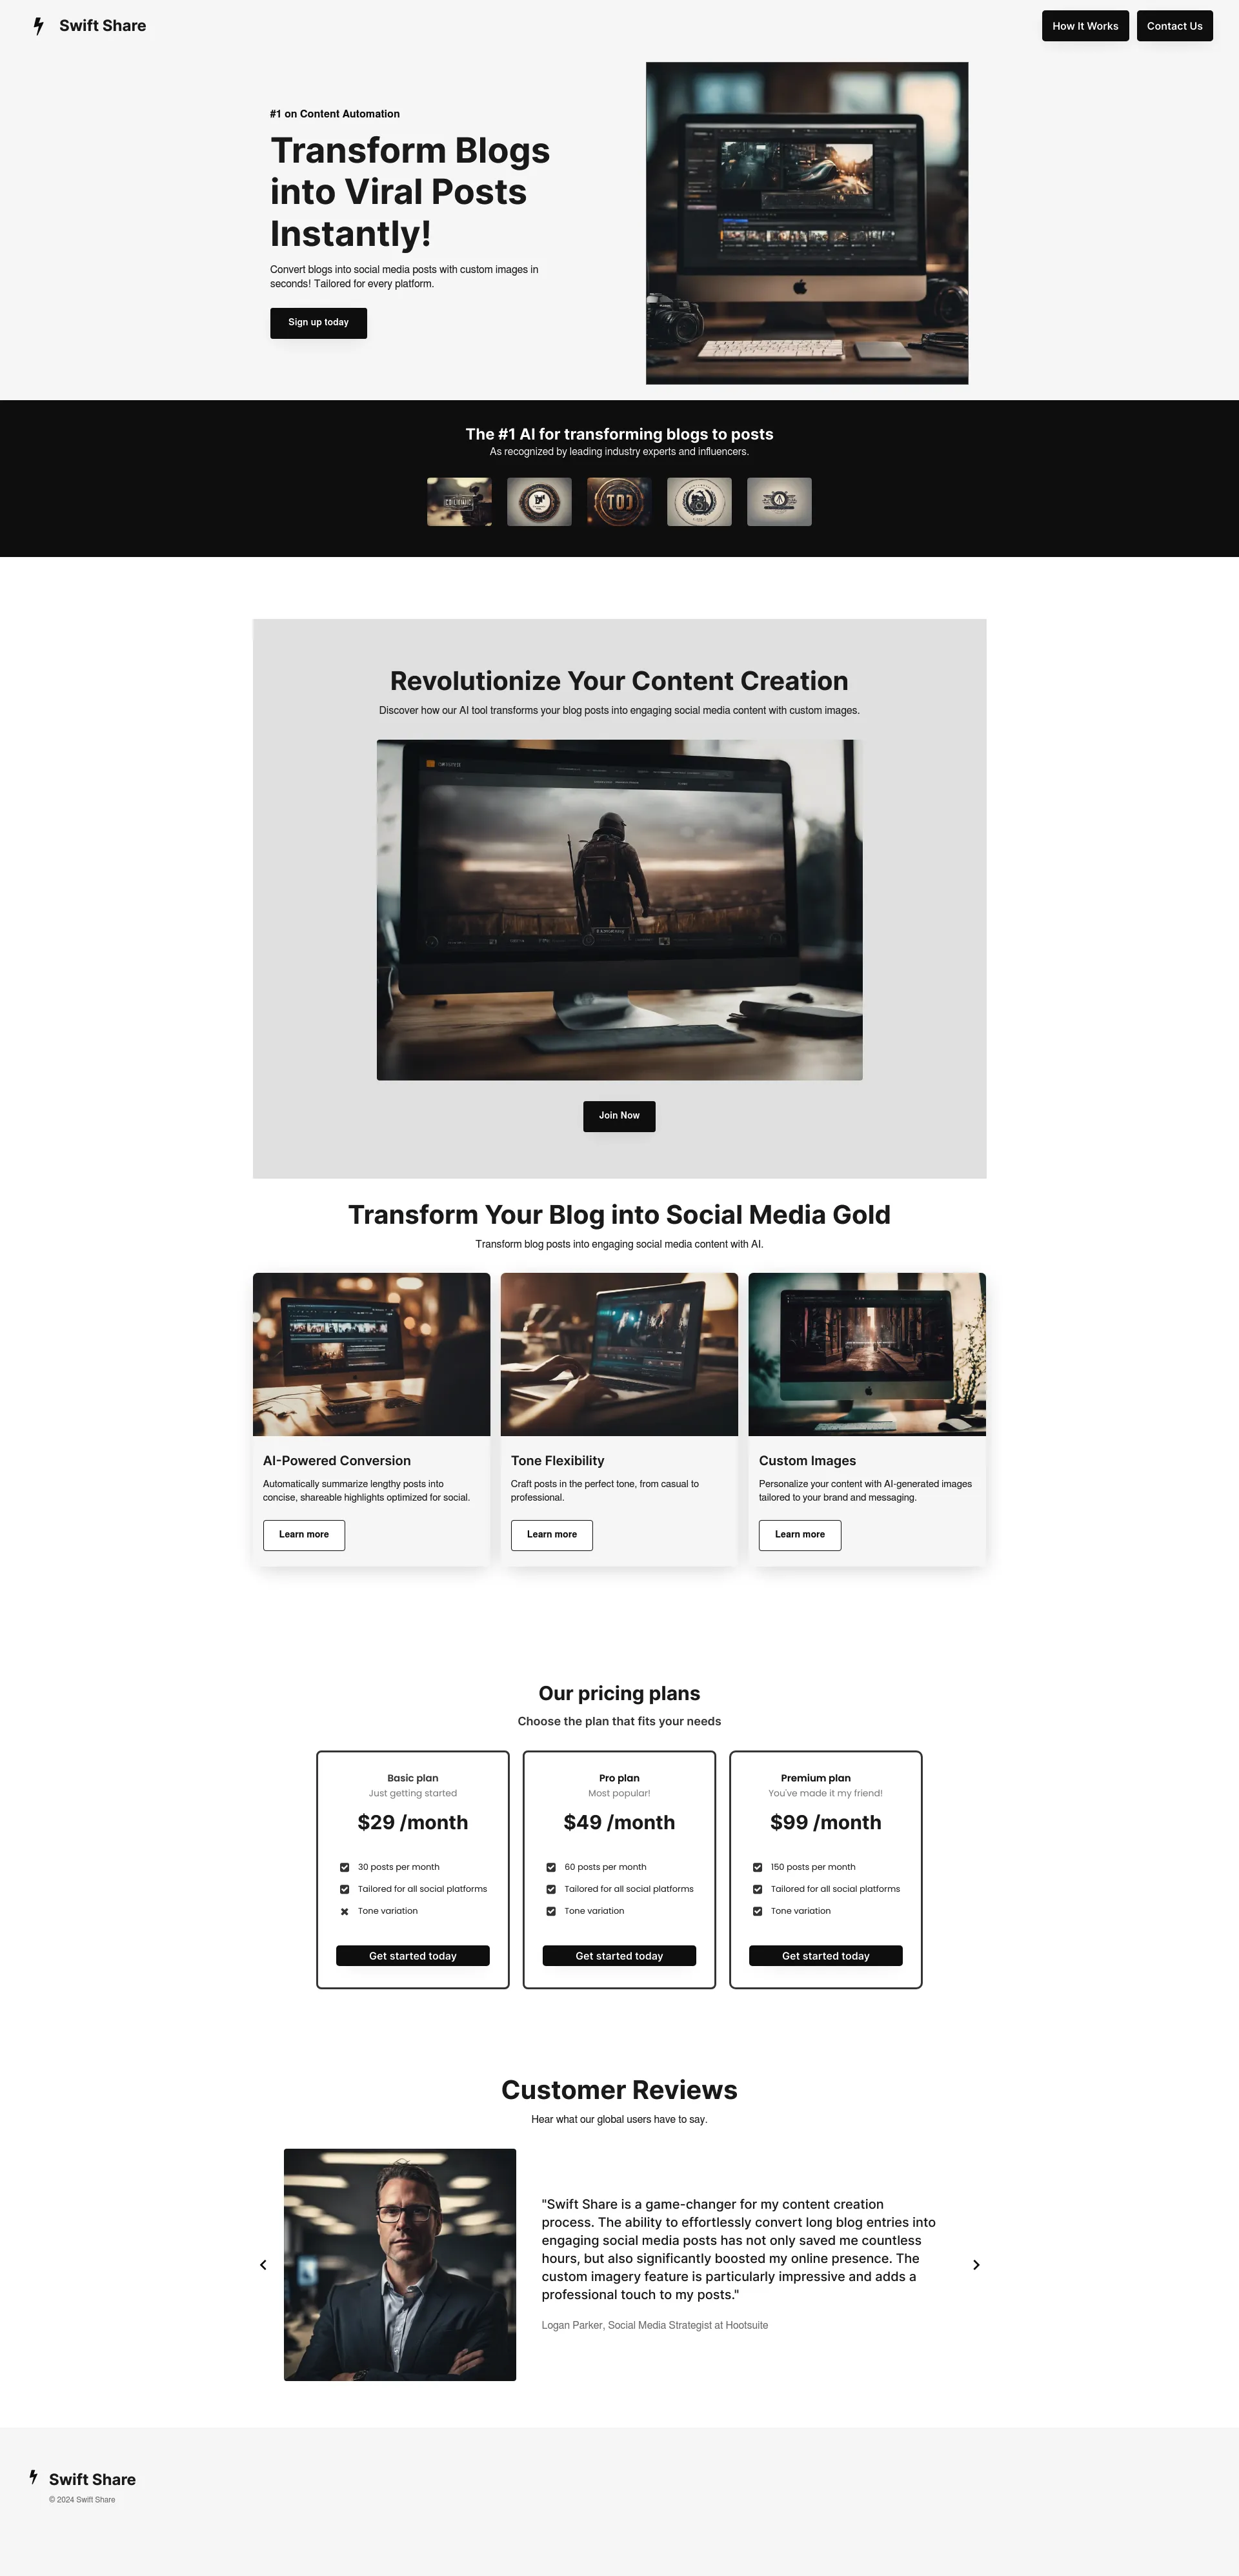Screen dimensions: 1239x2576
Task: Click the Join Now call-to-action link
Action: [x=619, y=1115]
